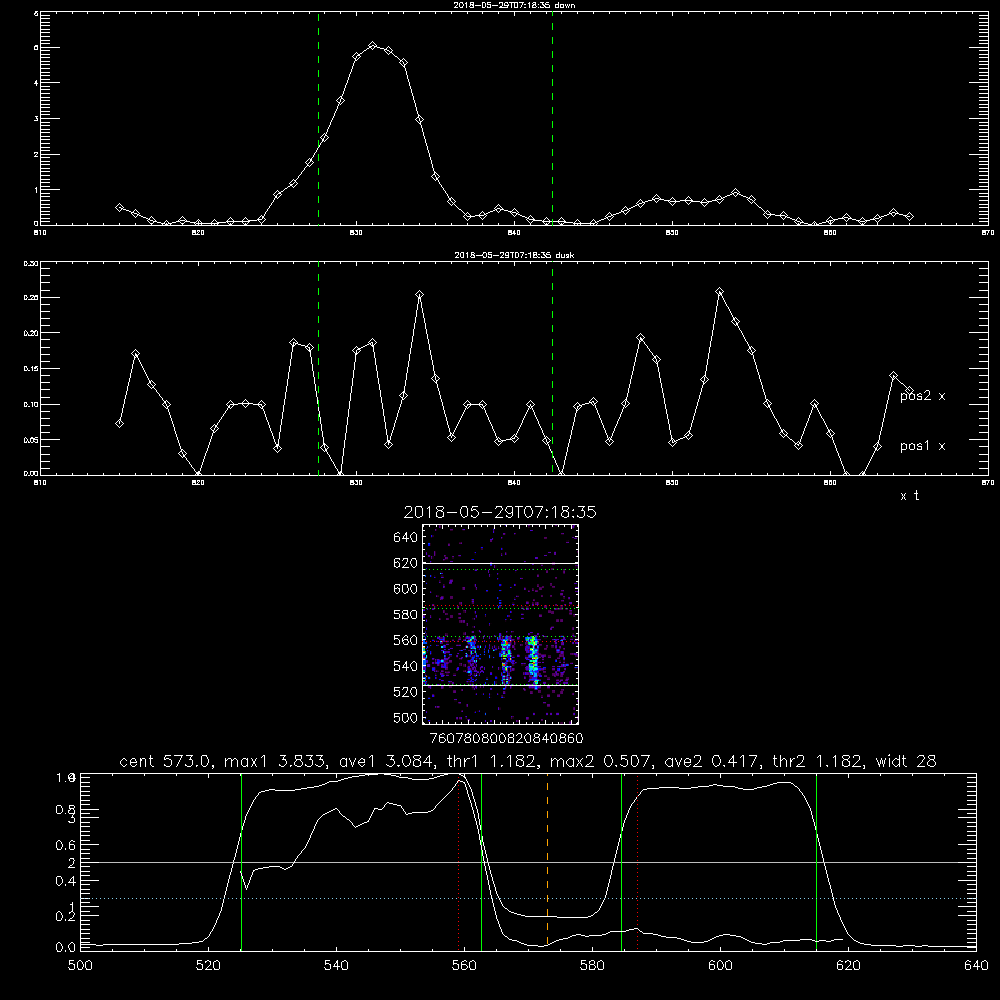The height and width of the screenshot is (1000, 1000).
Task: Click right green dashed line in dawn plot
Action: [552, 118]
